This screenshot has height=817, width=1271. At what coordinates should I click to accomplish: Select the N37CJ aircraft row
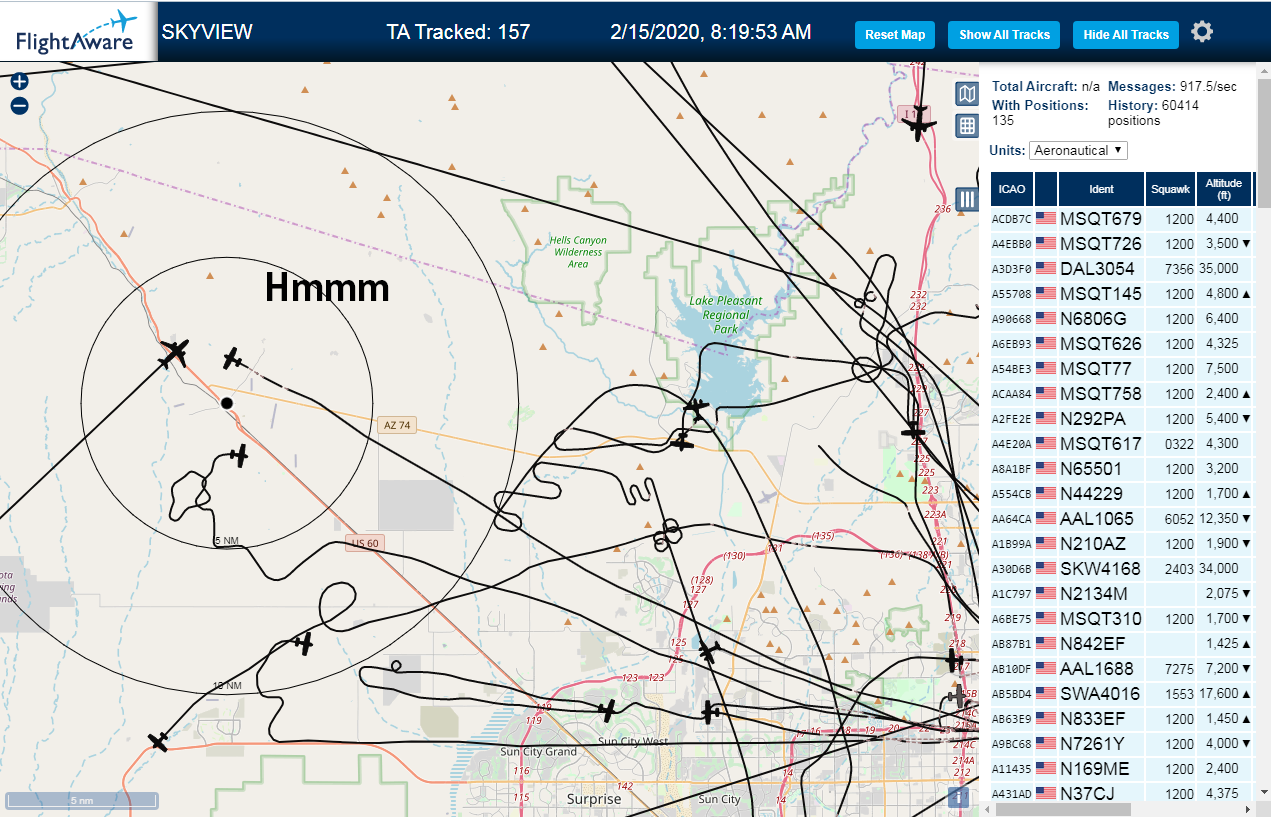[x=1121, y=793]
